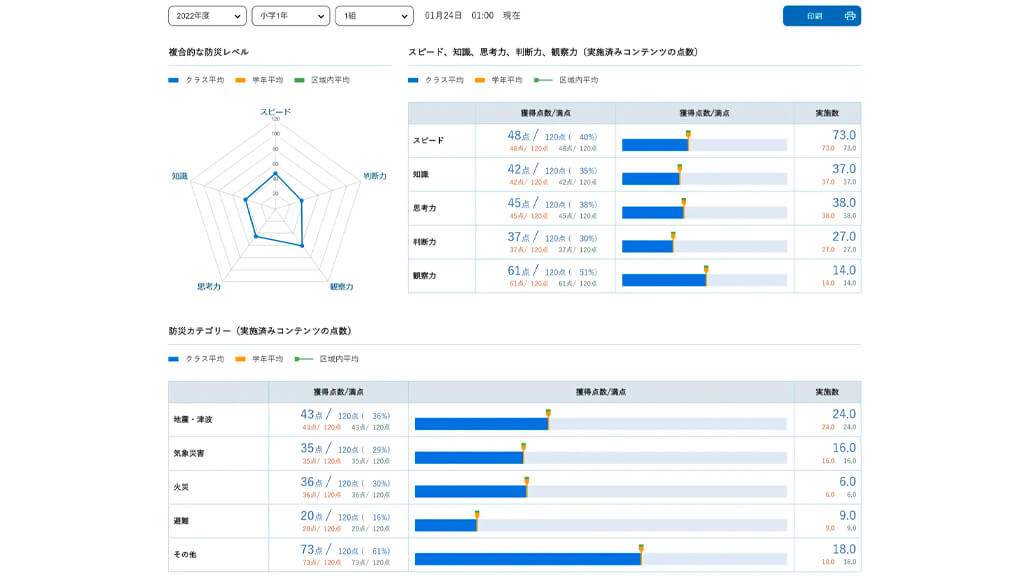Click the printer icon in print button

point(850,16)
